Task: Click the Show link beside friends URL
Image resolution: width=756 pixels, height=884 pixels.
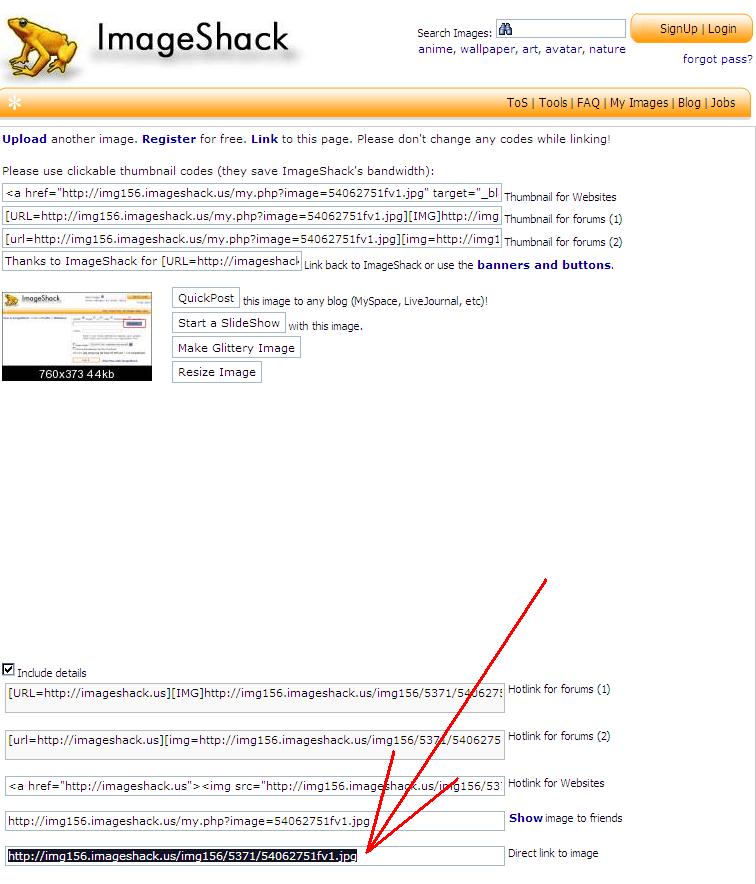Action: click(525, 818)
